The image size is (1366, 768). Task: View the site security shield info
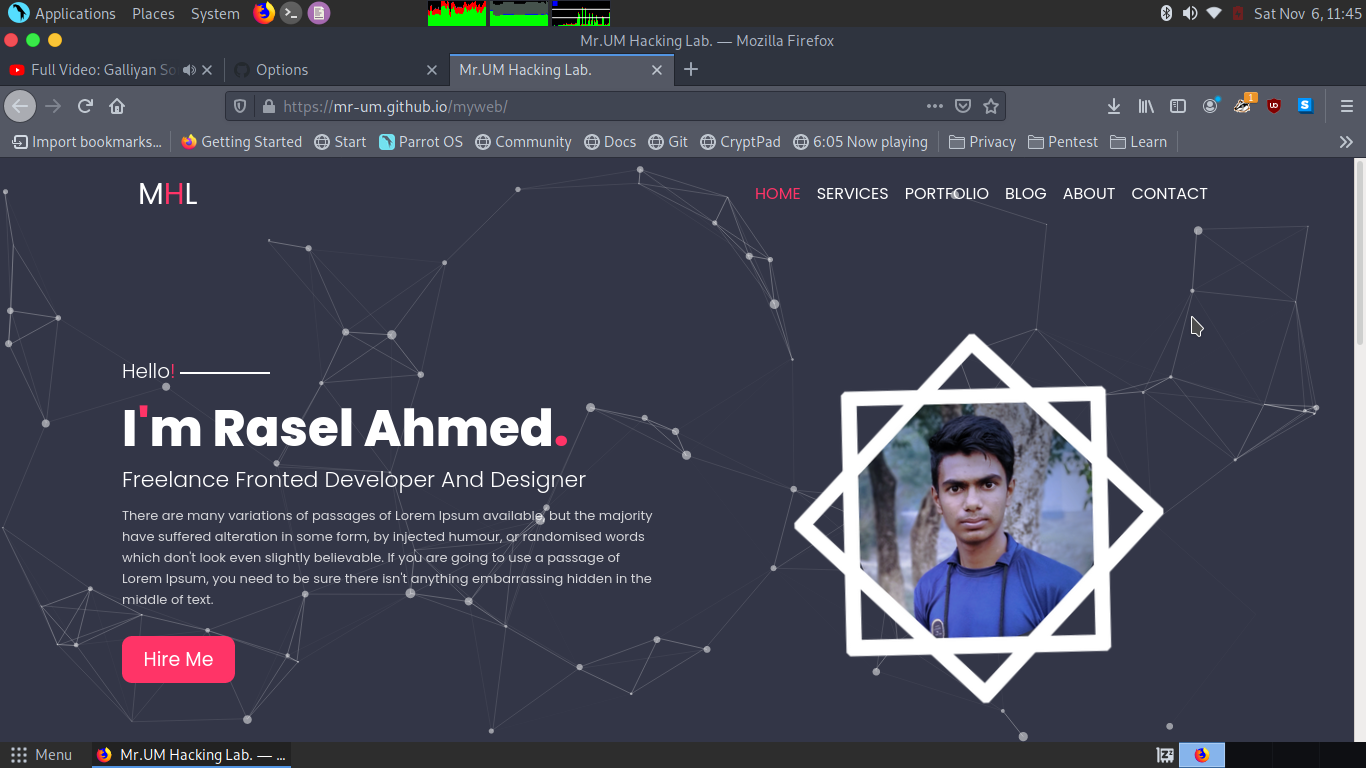pyautogui.click(x=239, y=106)
